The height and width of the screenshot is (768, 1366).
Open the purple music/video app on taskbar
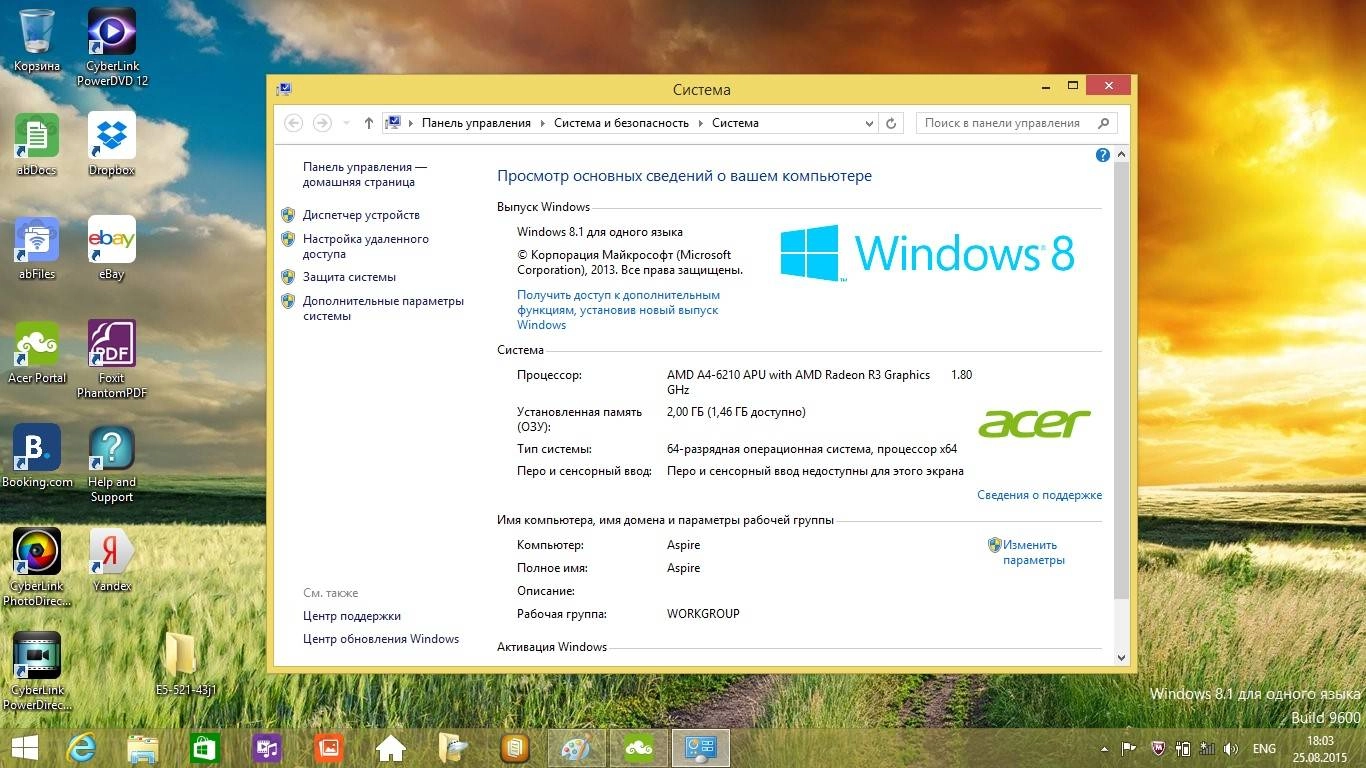[267, 748]
